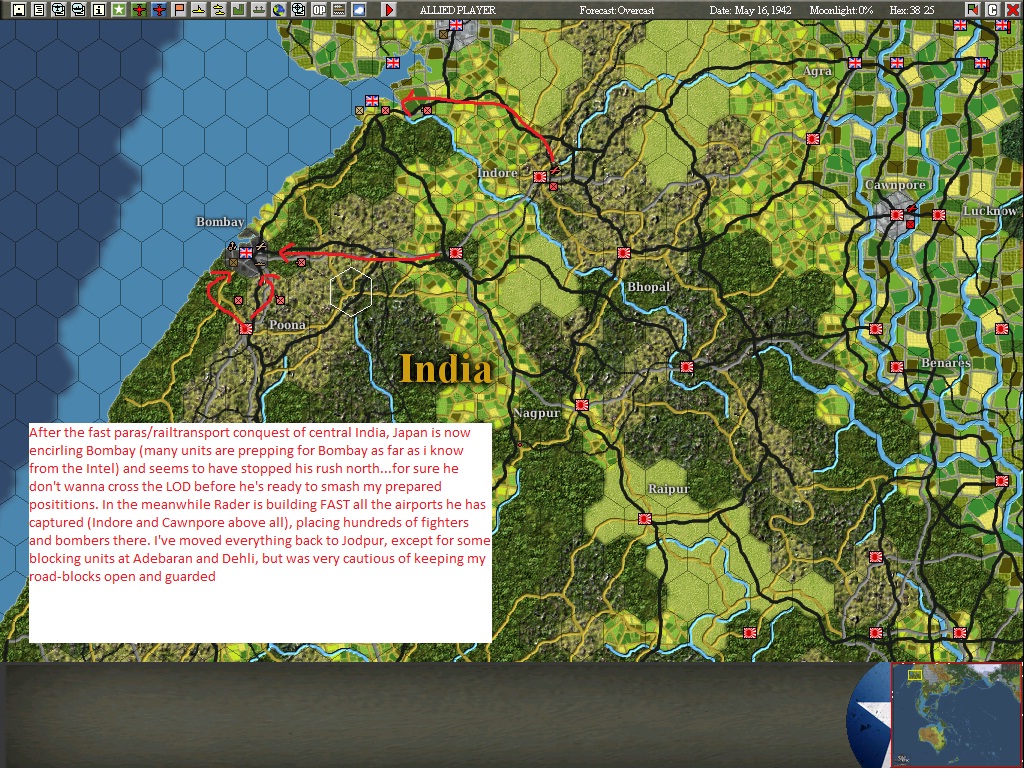
Task: Click the 'C' button top right
Action: (992, 9)
